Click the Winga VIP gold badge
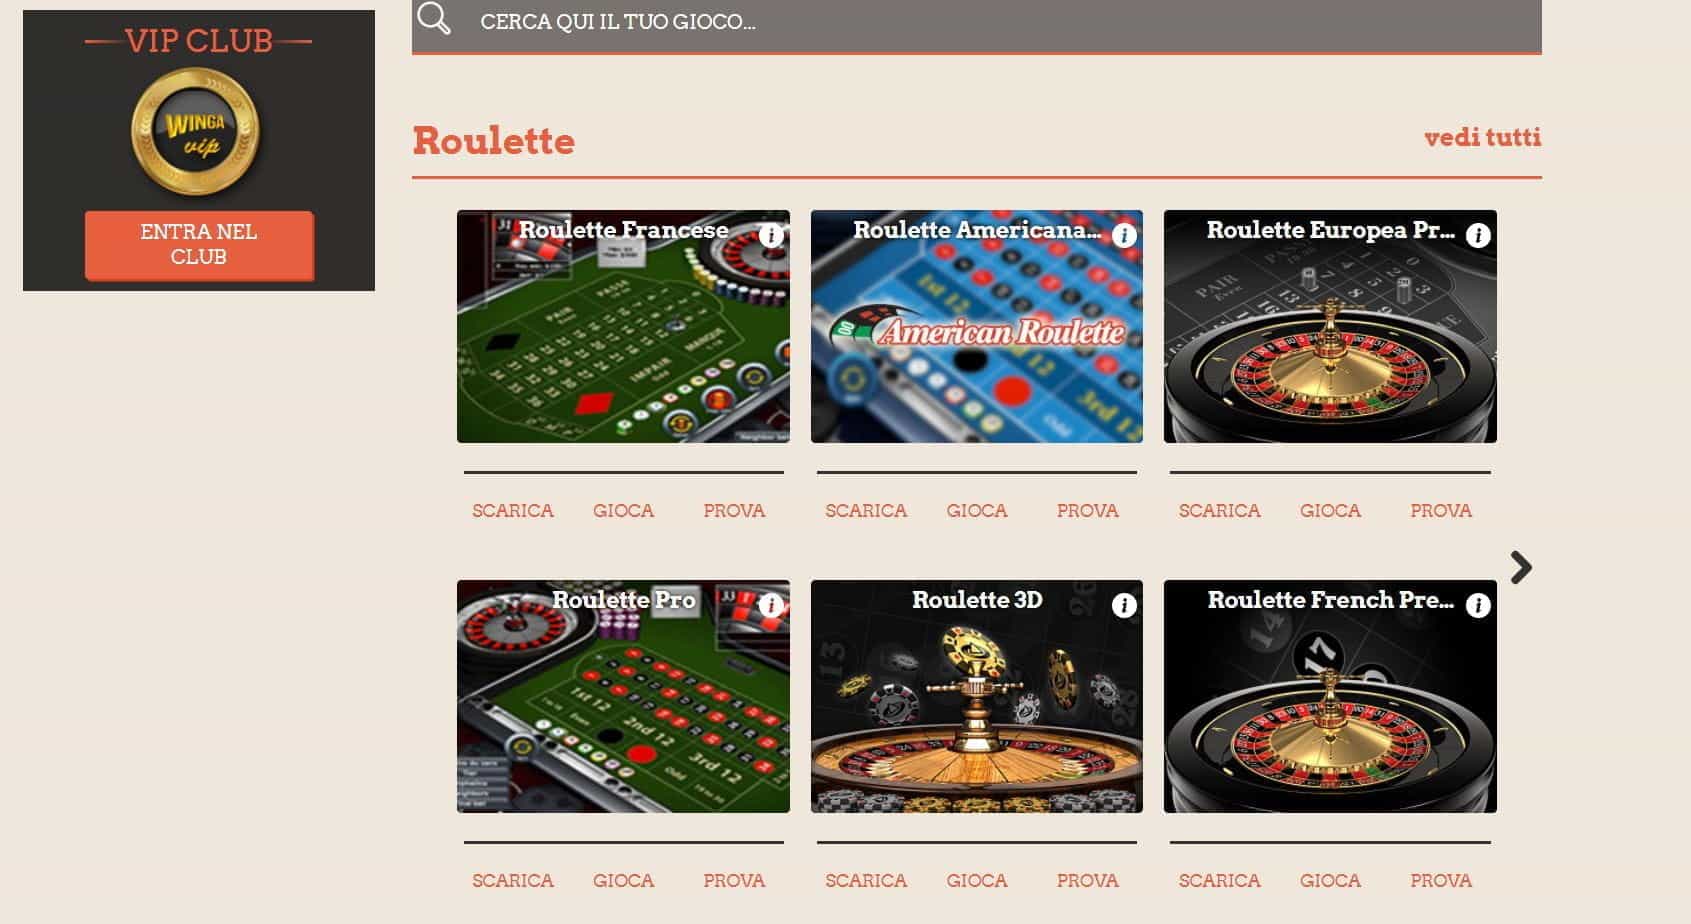The image size is (1691, 924). pos(196,131)
